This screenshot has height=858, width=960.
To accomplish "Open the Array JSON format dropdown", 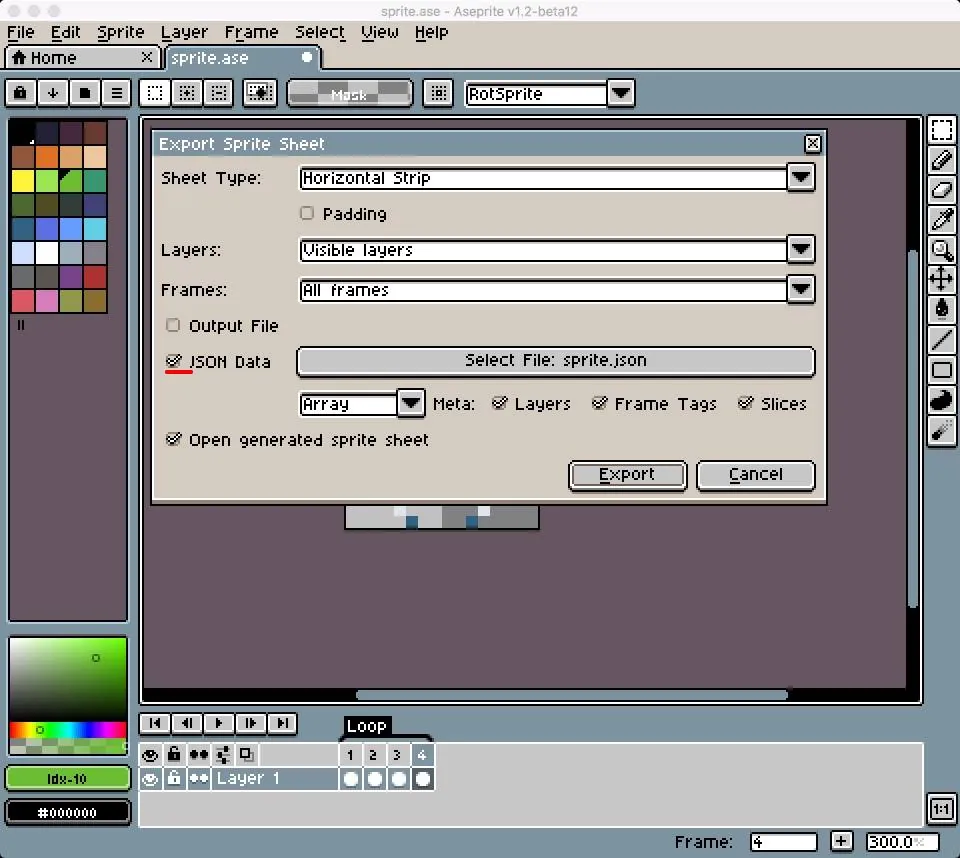I will (411, 404).
